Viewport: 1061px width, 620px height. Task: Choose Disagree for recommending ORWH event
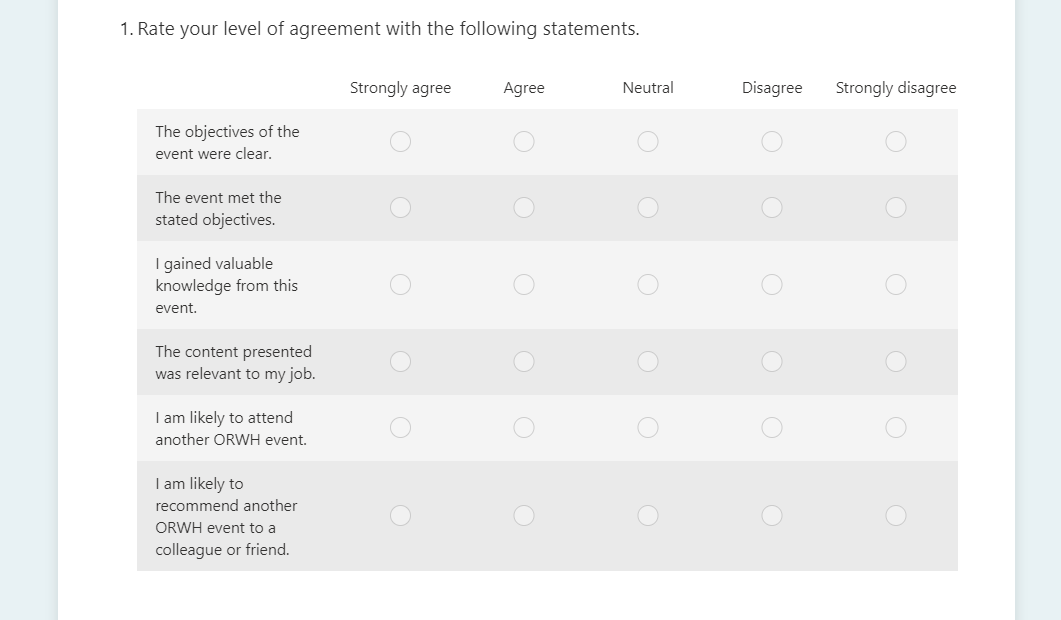(x=772, y=516)
